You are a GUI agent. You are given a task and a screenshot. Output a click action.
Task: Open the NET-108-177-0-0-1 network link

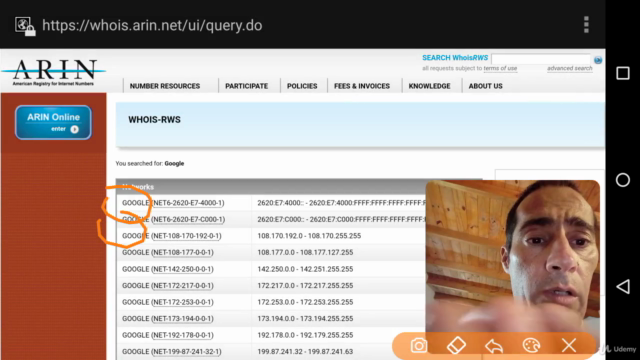pyautogui.click(x=182, y=253)
